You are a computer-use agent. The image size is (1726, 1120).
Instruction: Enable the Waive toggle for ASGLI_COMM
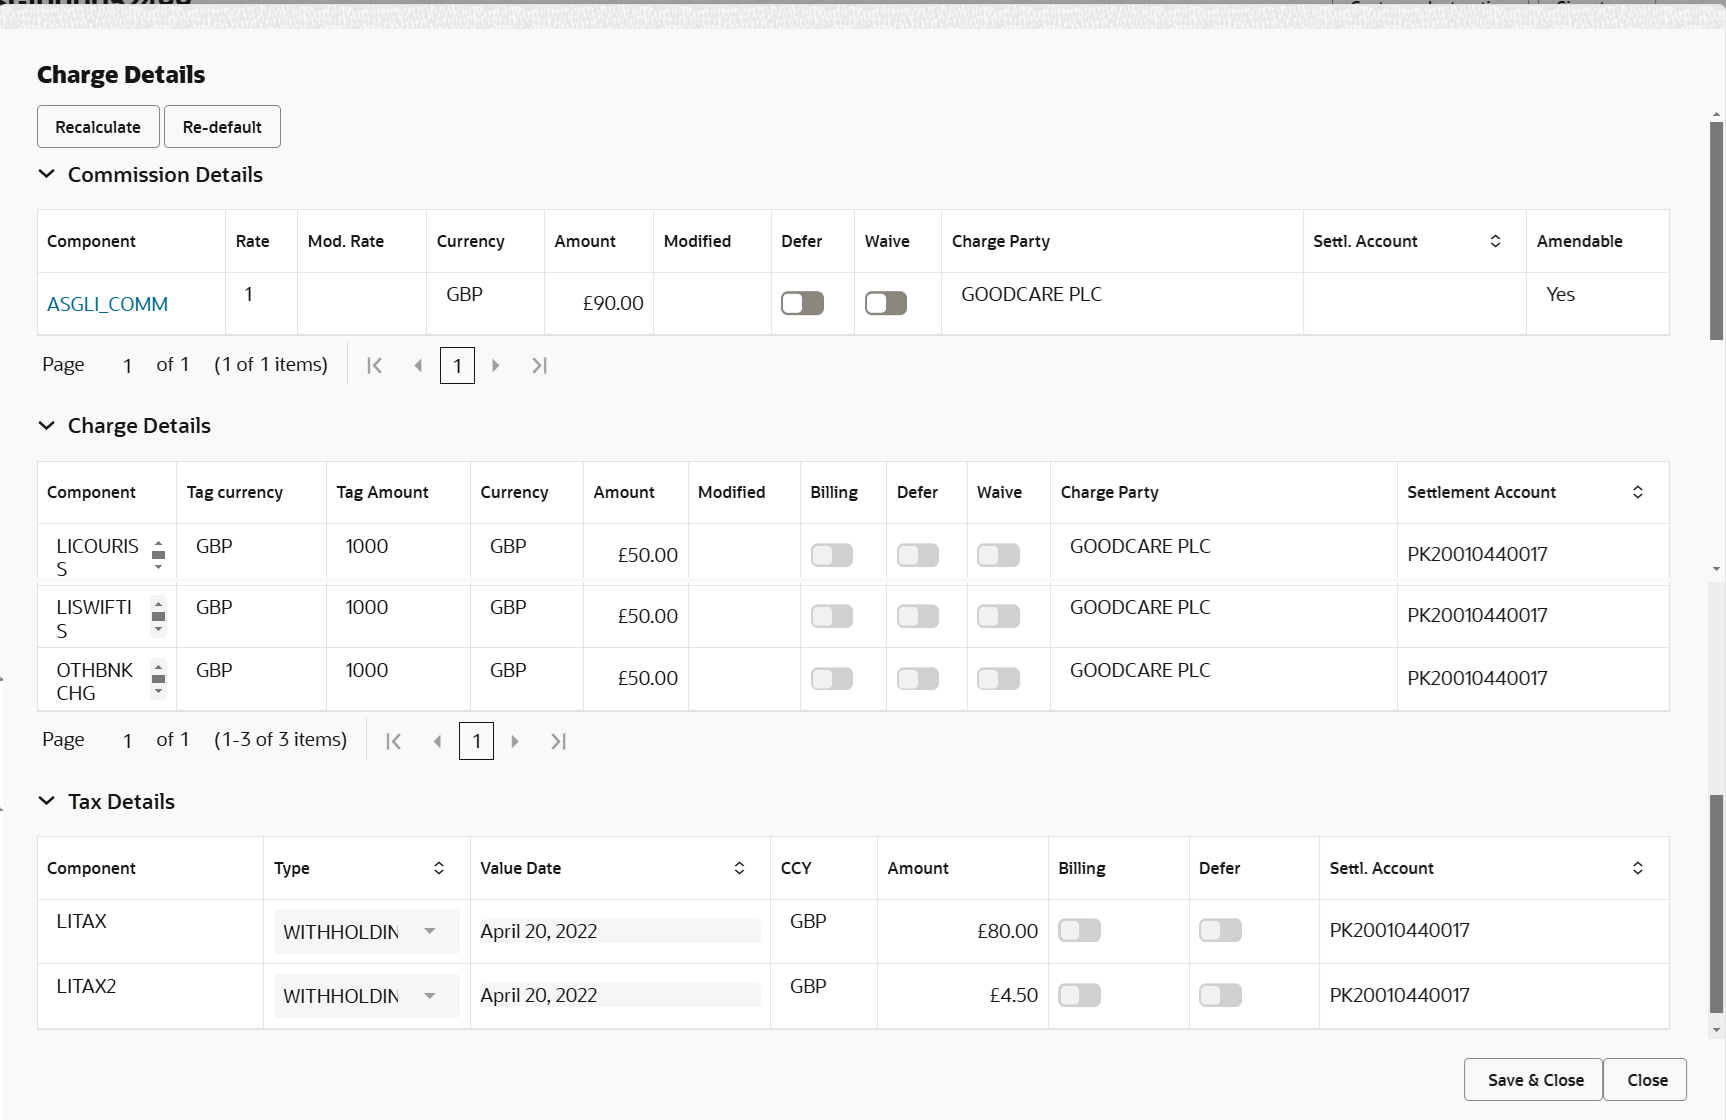click(x=885, y=303)
